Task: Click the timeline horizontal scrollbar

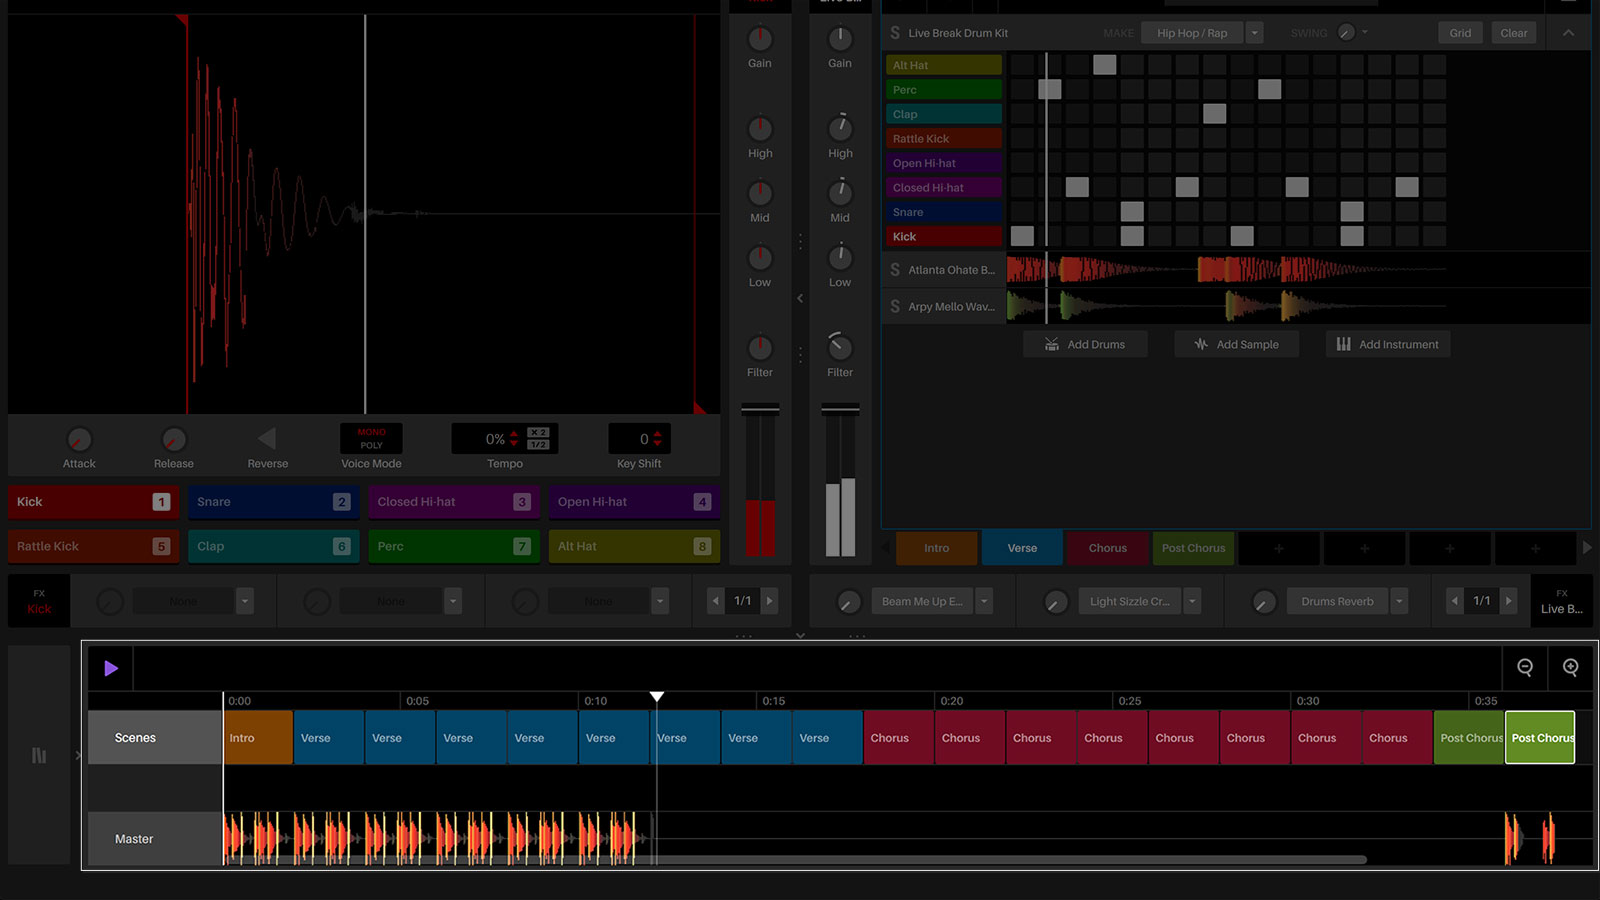Action: 795,859
